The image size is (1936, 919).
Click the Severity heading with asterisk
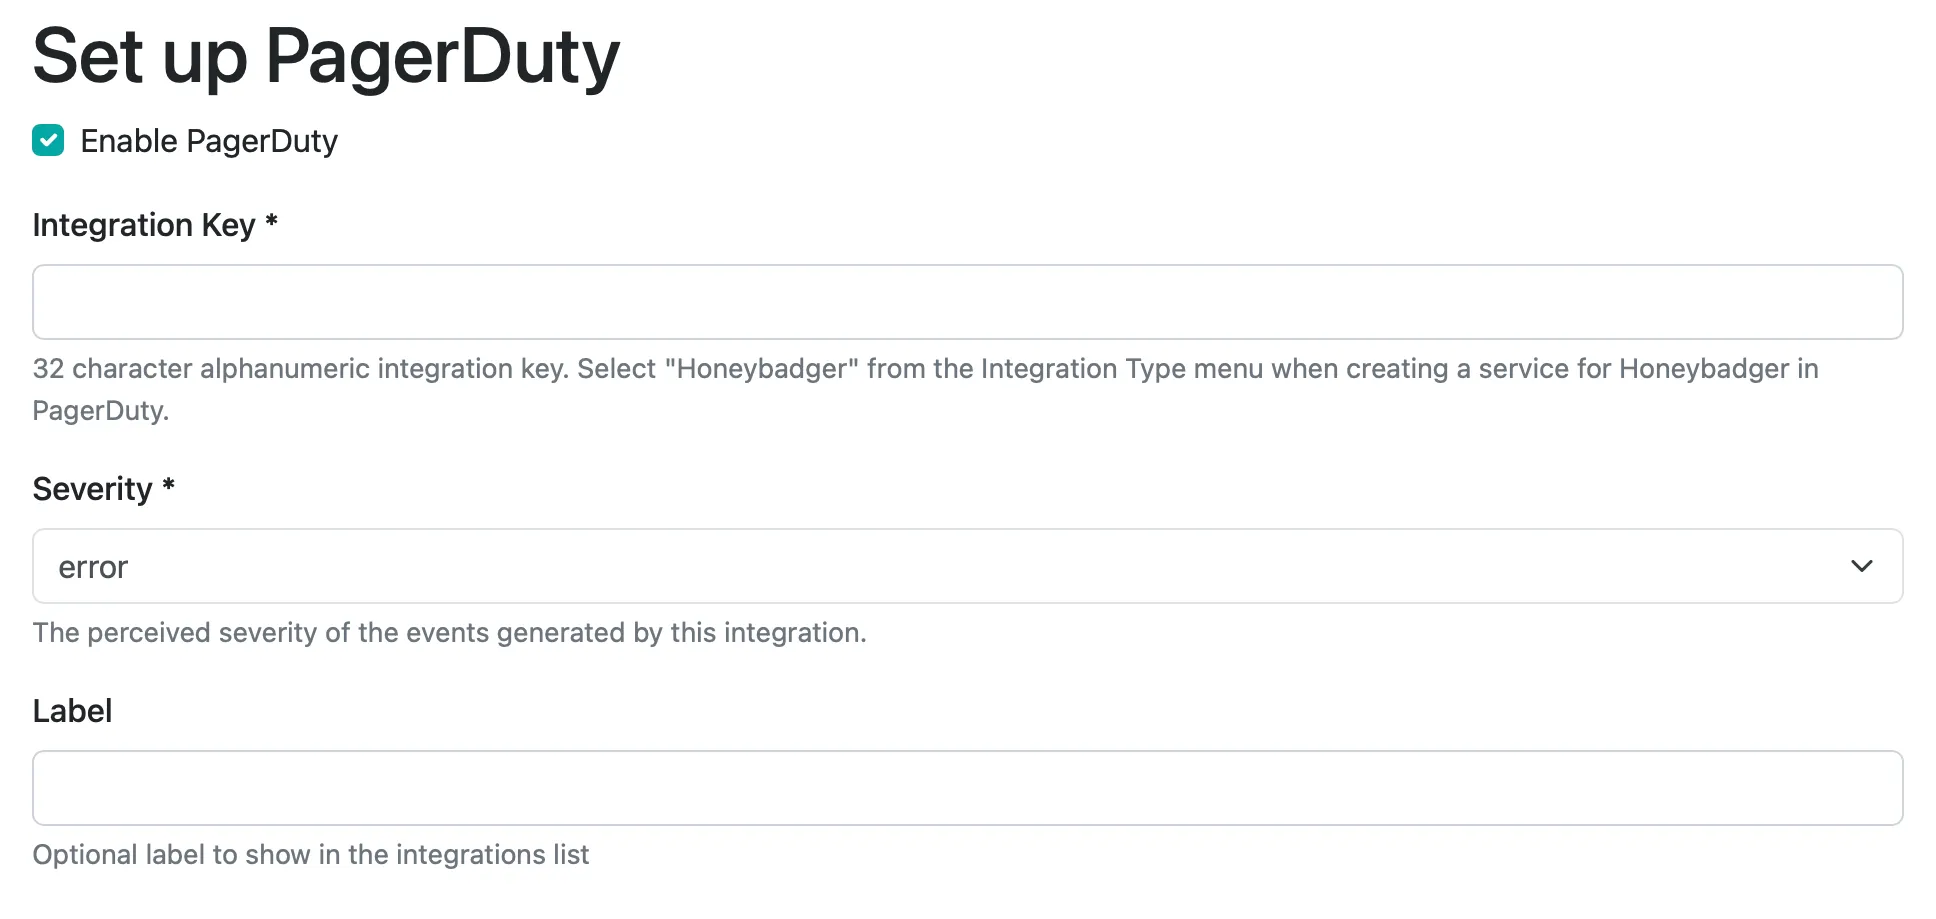(x=103, y=488)
